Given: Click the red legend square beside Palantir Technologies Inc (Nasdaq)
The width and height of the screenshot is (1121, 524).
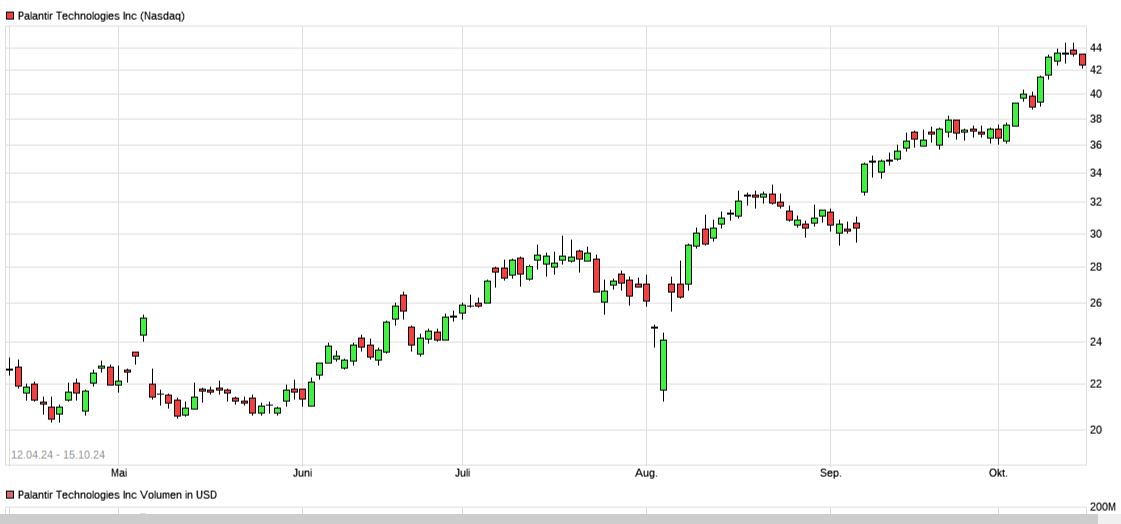Looking at the screenshot, I should [x=10, y=16].
